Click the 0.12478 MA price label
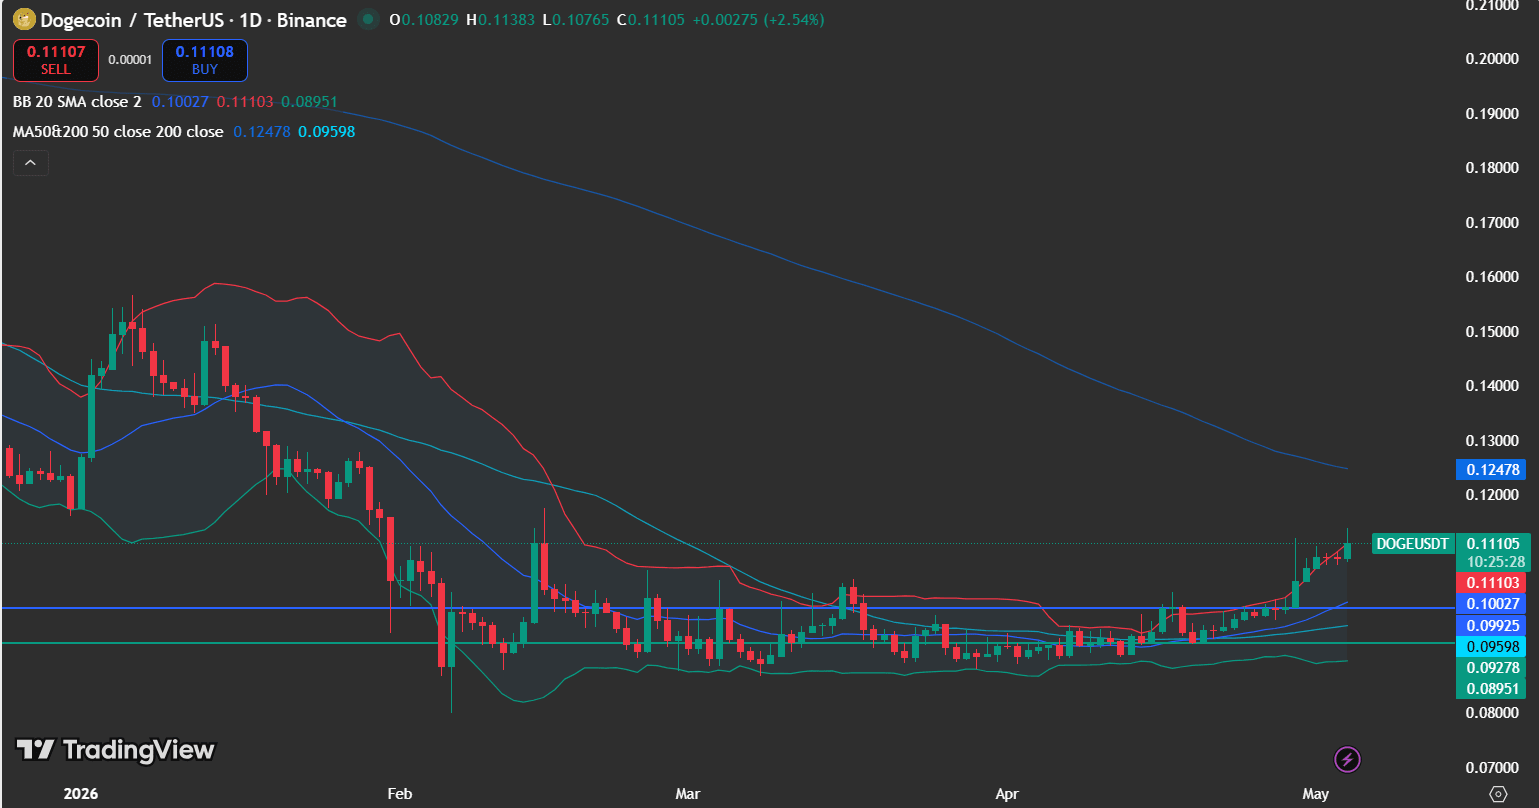 pyautogui.click(x=1493, y=469)
